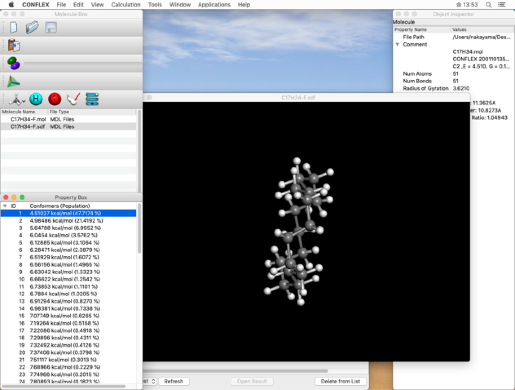Open the molecule builder tool dropdown
The width and height of the screenshot is (515, 390).
17,99
